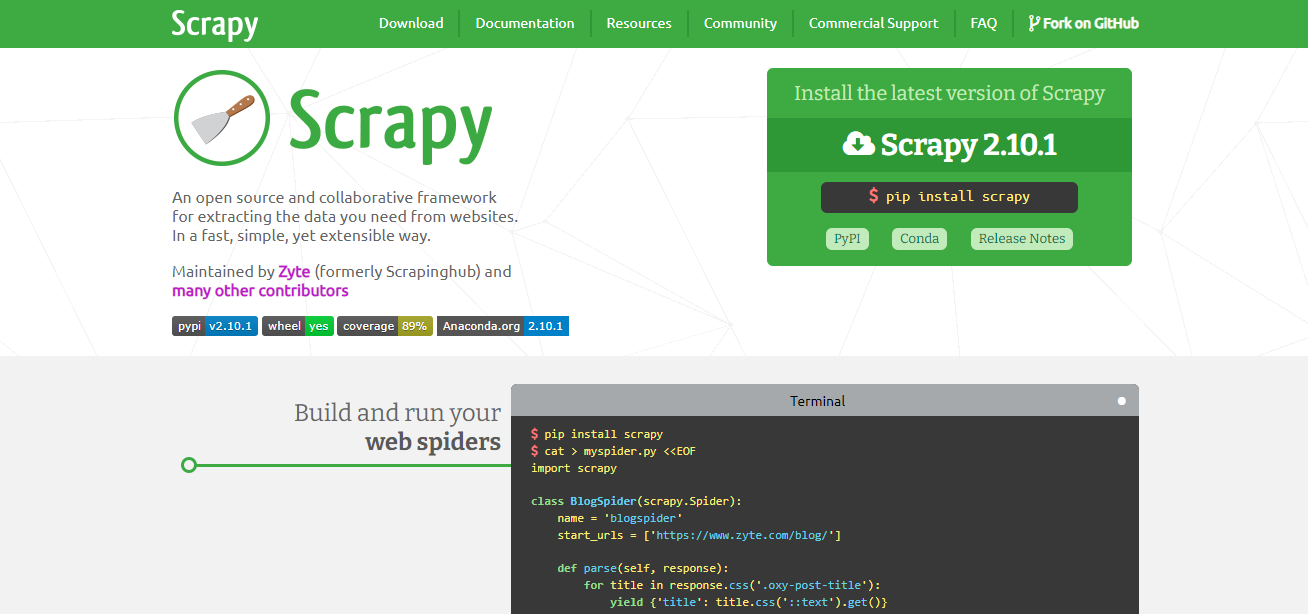1308x614 pixels.
Task: Click the Anaconda.org 2.10.1 badge
Action: click(503, 326)
